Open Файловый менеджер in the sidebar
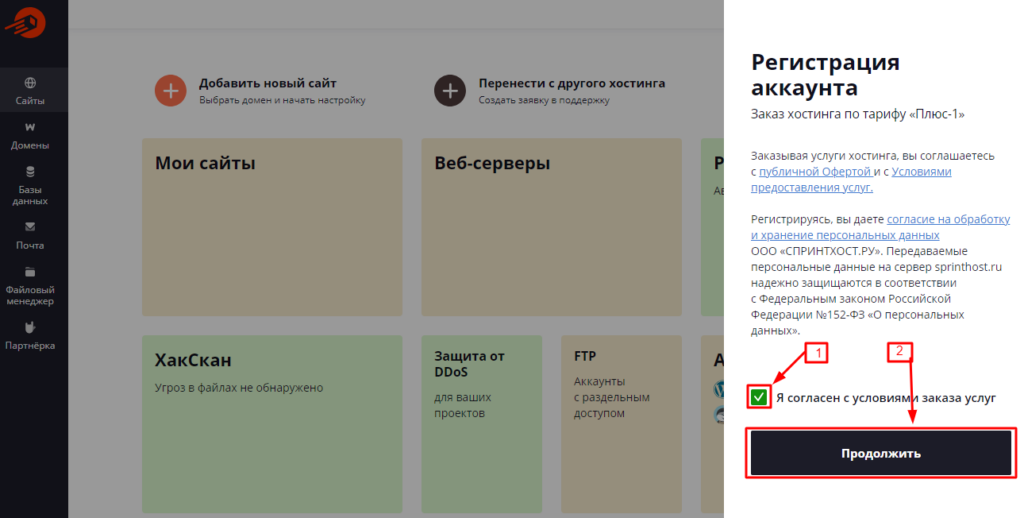This screenshot has width=1024, height=518. tap(30, 286)
